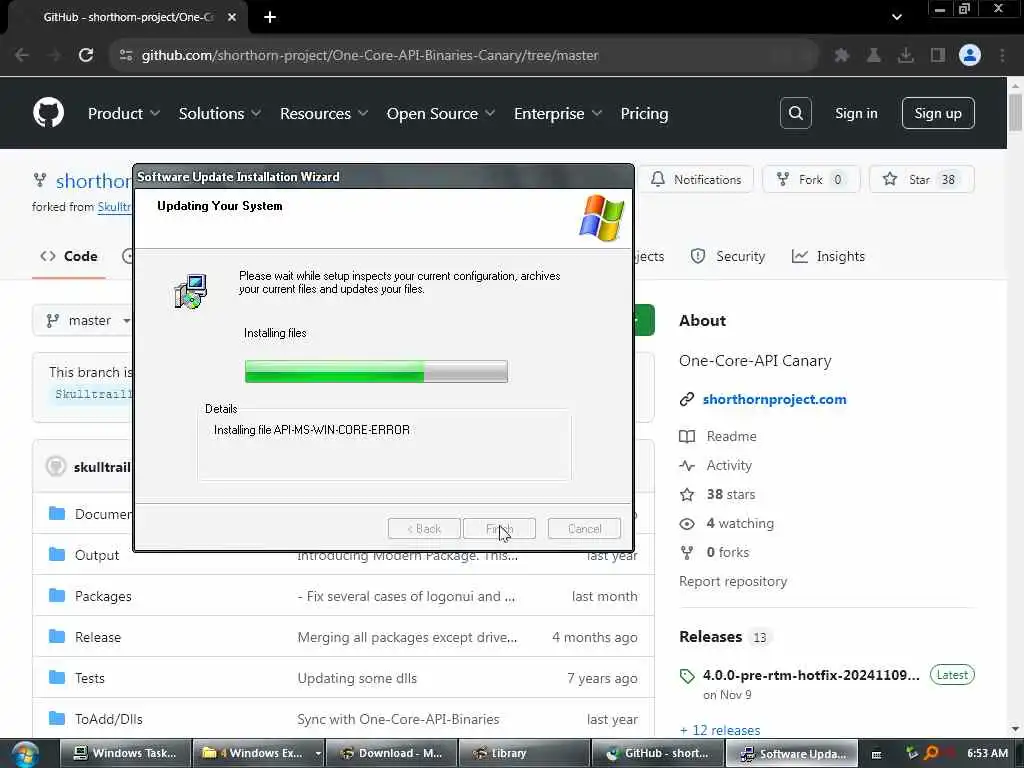Click Report repository

[733, 581]
